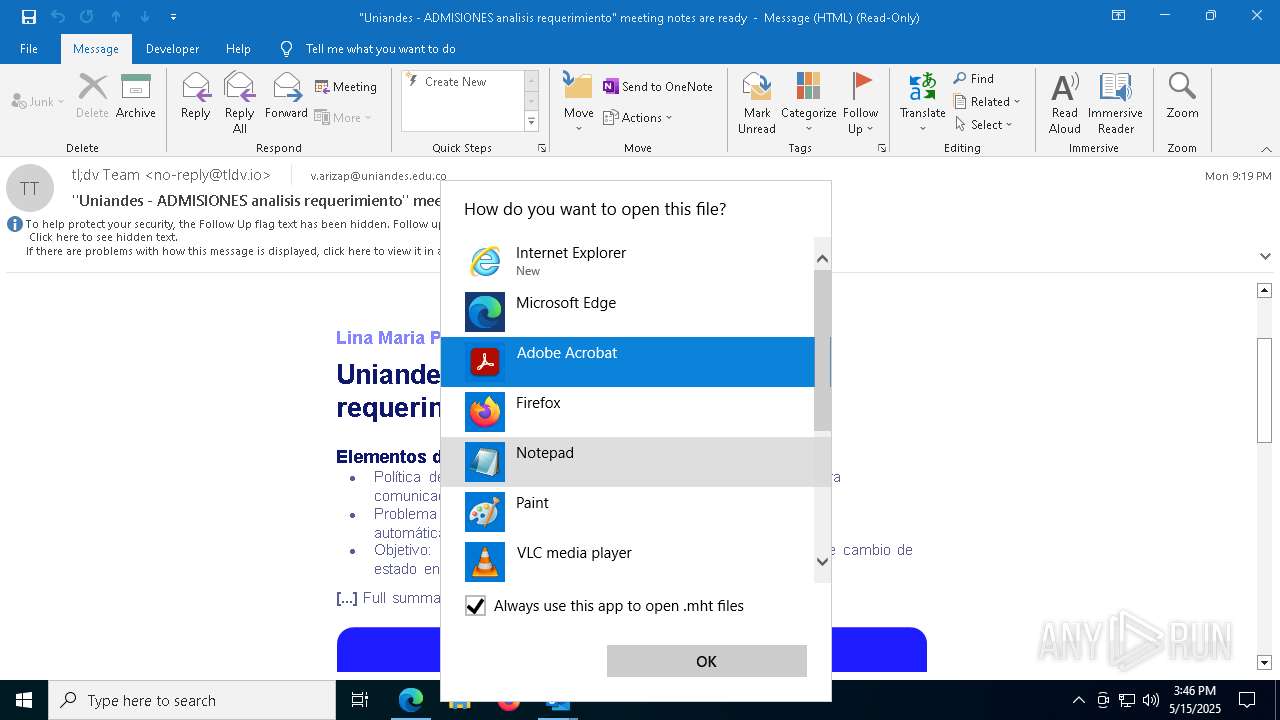Send message to OneNote

point(658,87)
